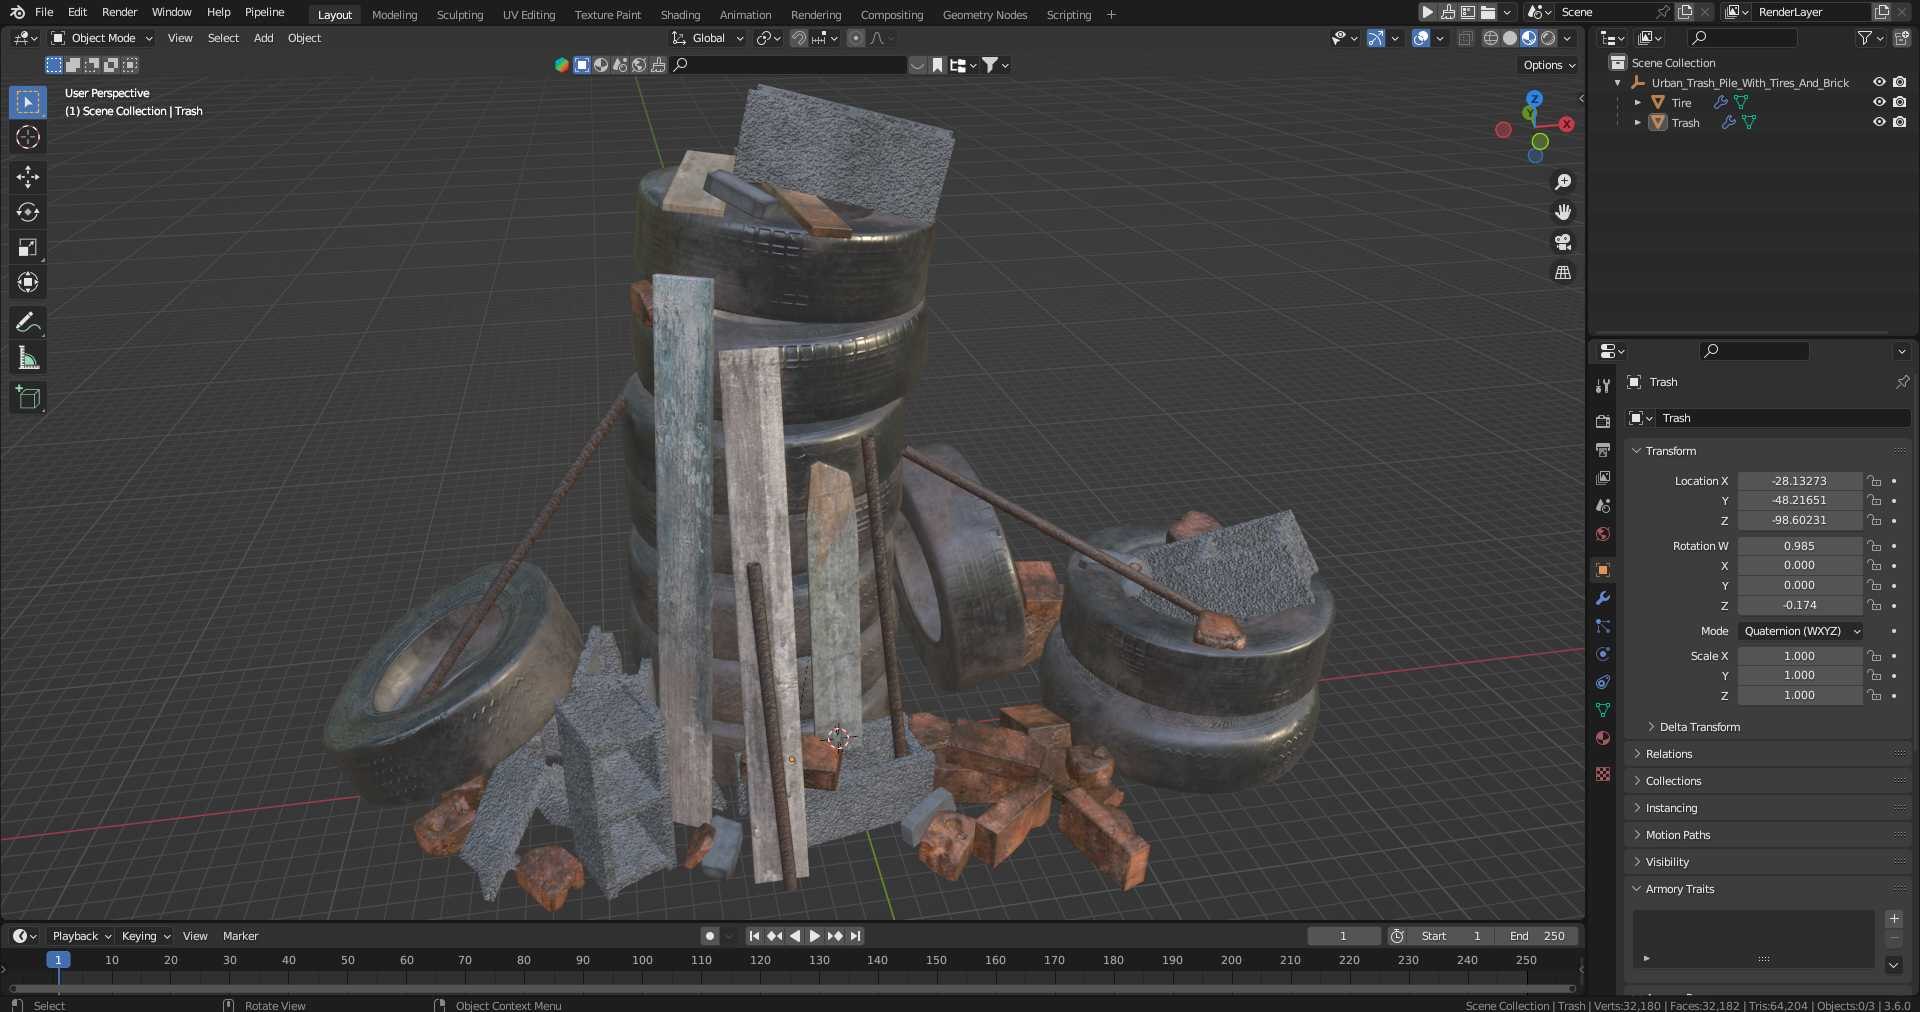Add new Armory trait plus button
The image size is (1920, 1012).
(1893, 919)
